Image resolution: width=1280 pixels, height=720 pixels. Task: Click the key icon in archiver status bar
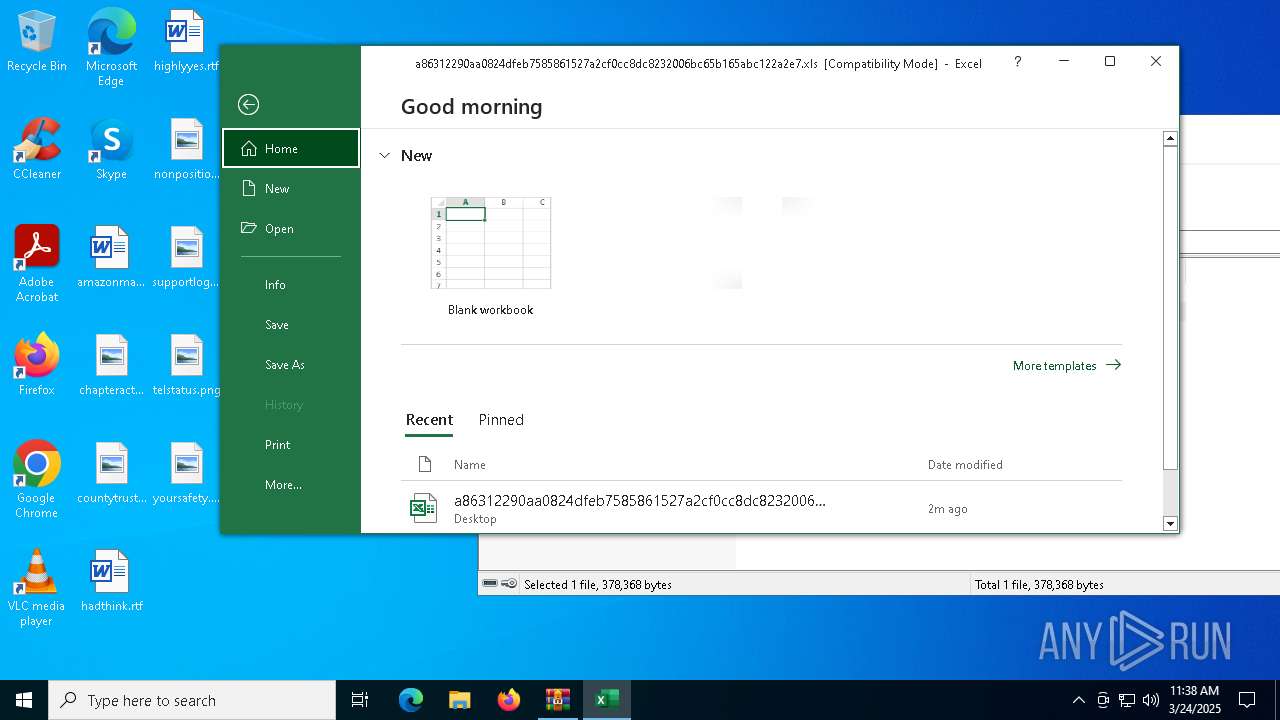pyautogui.click(x=509, y=584)
